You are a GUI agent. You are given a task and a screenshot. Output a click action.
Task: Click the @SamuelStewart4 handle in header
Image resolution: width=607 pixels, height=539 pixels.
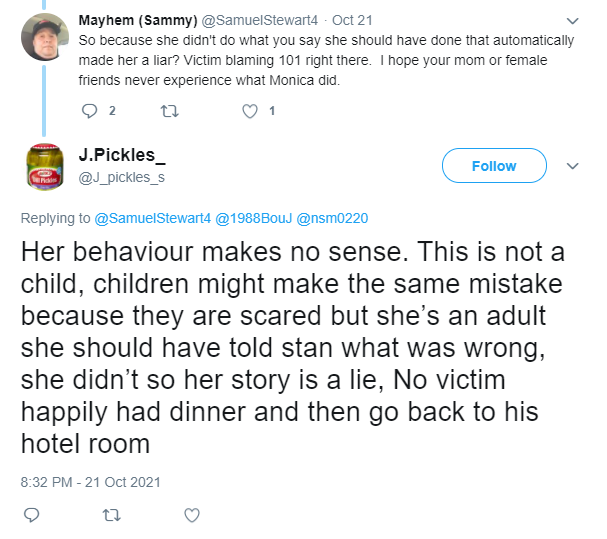pyautogui.click(x=260, y=20)
